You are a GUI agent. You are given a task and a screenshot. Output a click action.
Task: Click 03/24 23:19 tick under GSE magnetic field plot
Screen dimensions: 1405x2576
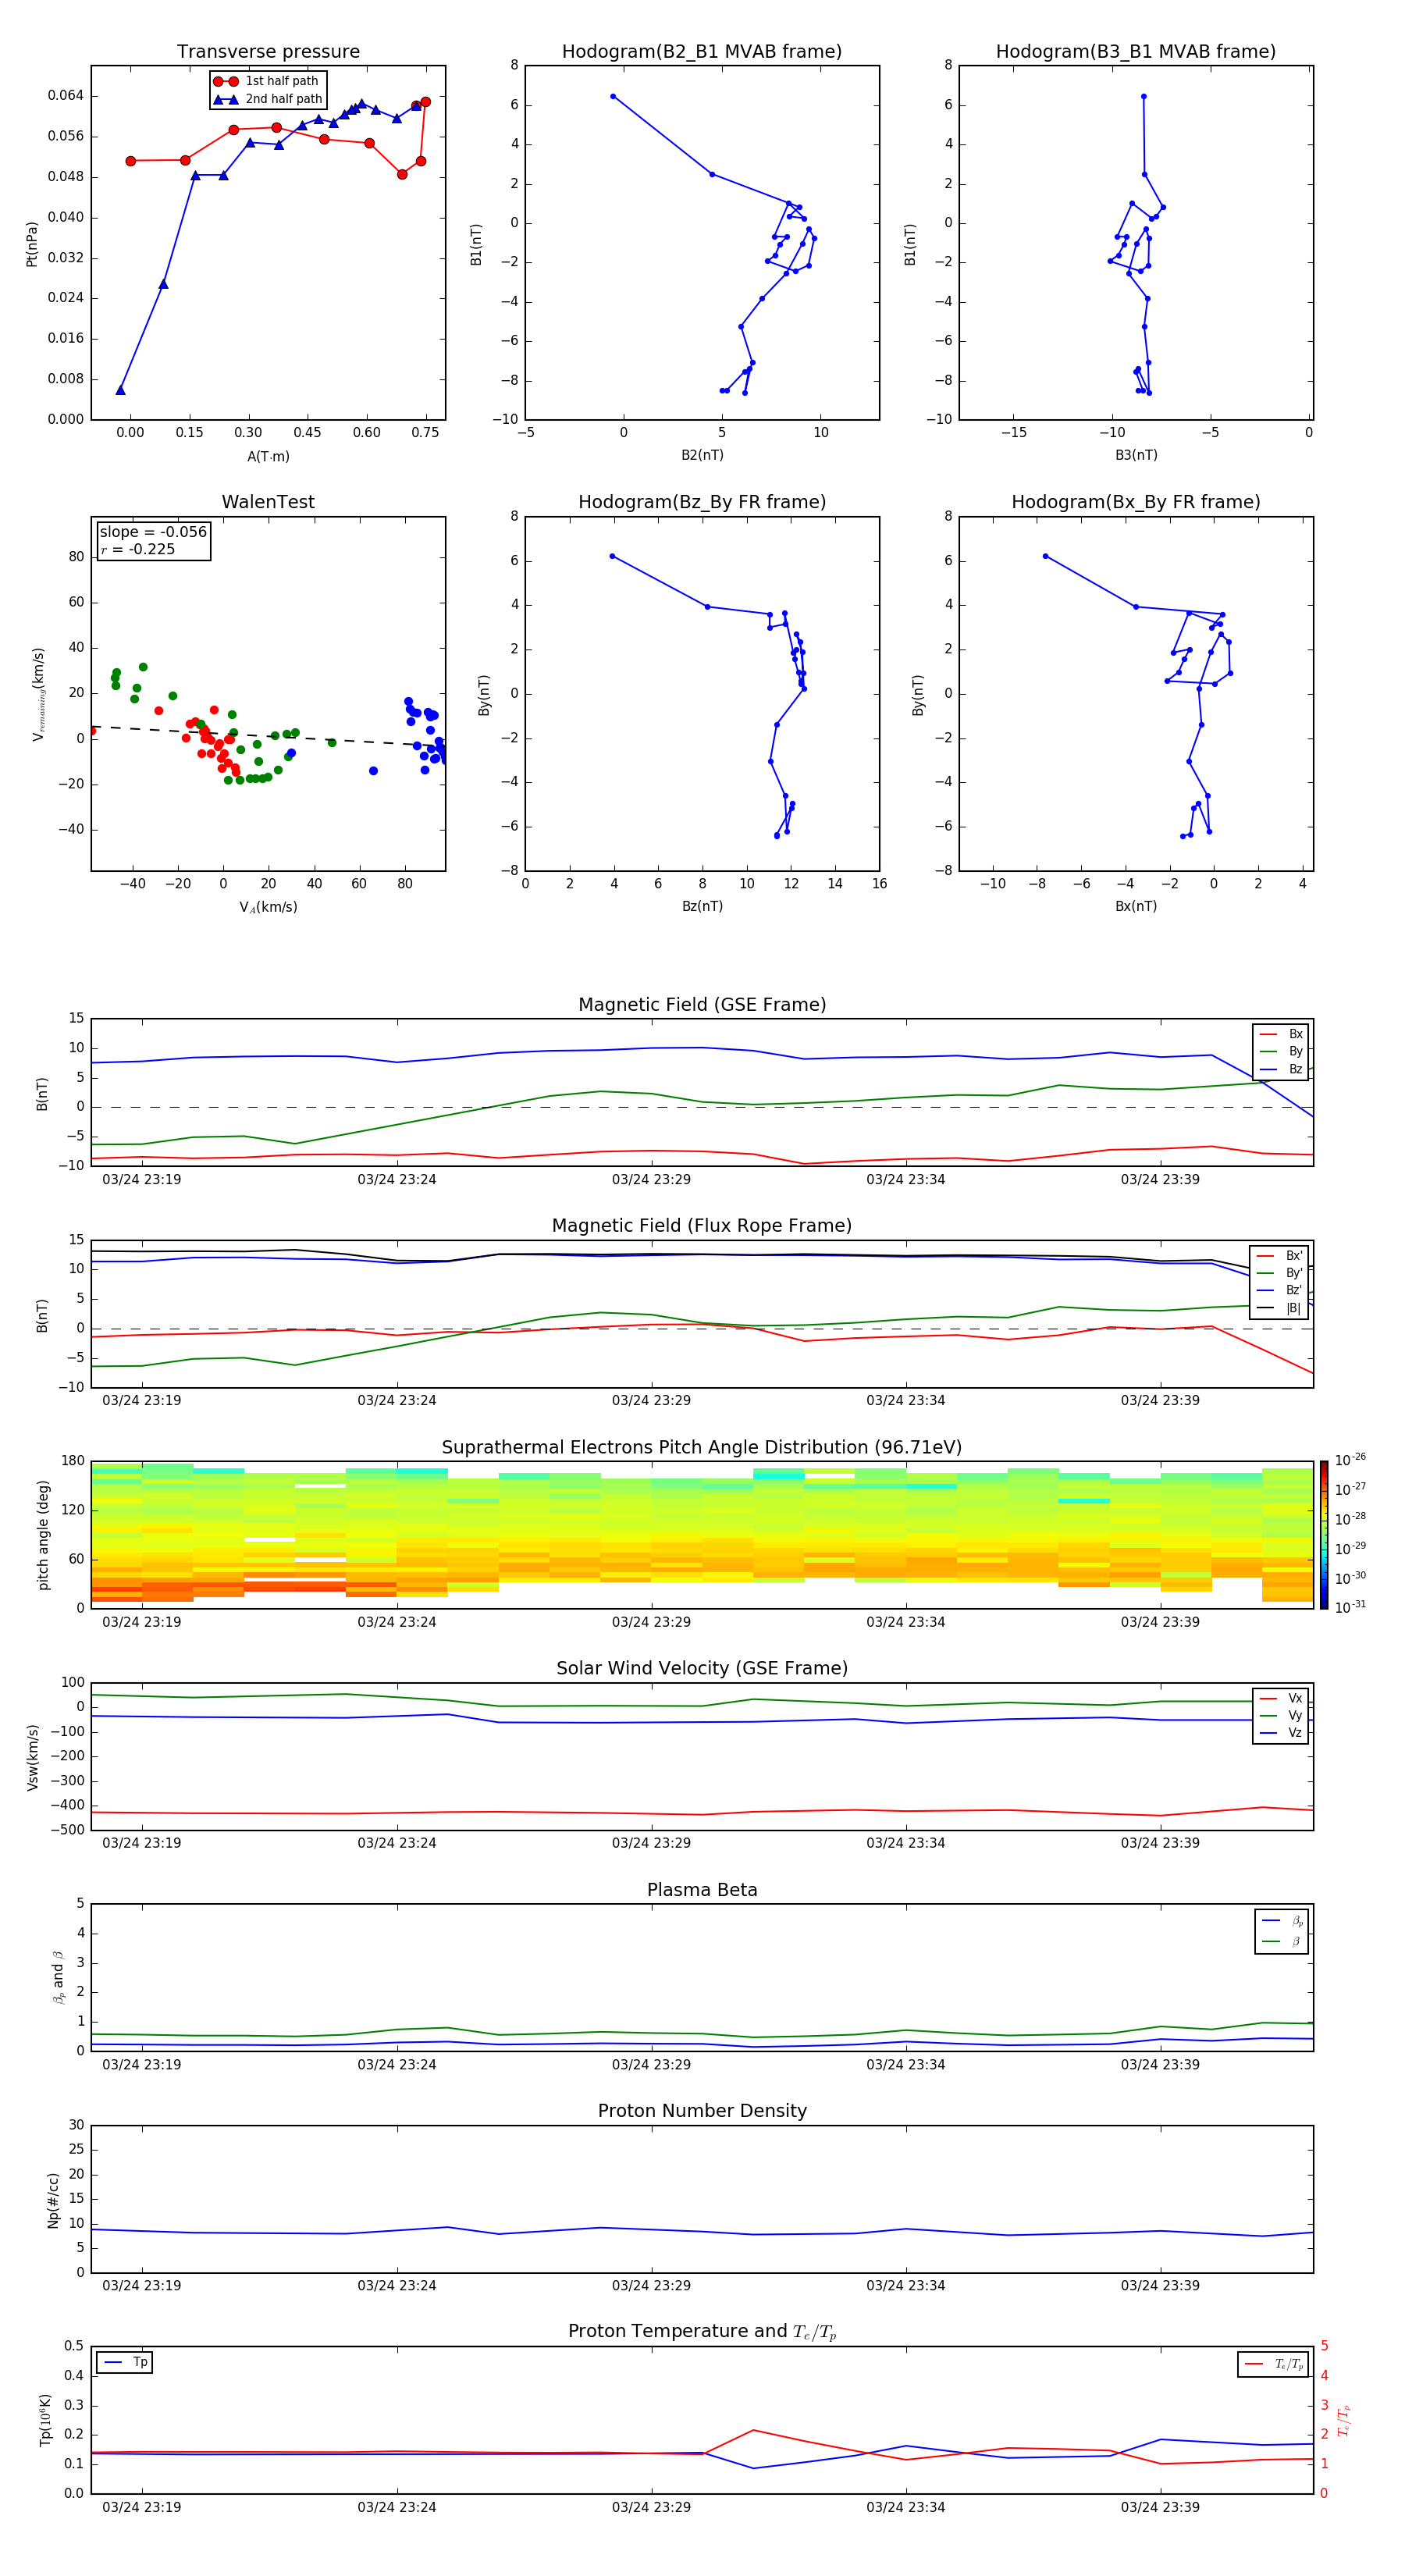click(x=142, y=1180)
